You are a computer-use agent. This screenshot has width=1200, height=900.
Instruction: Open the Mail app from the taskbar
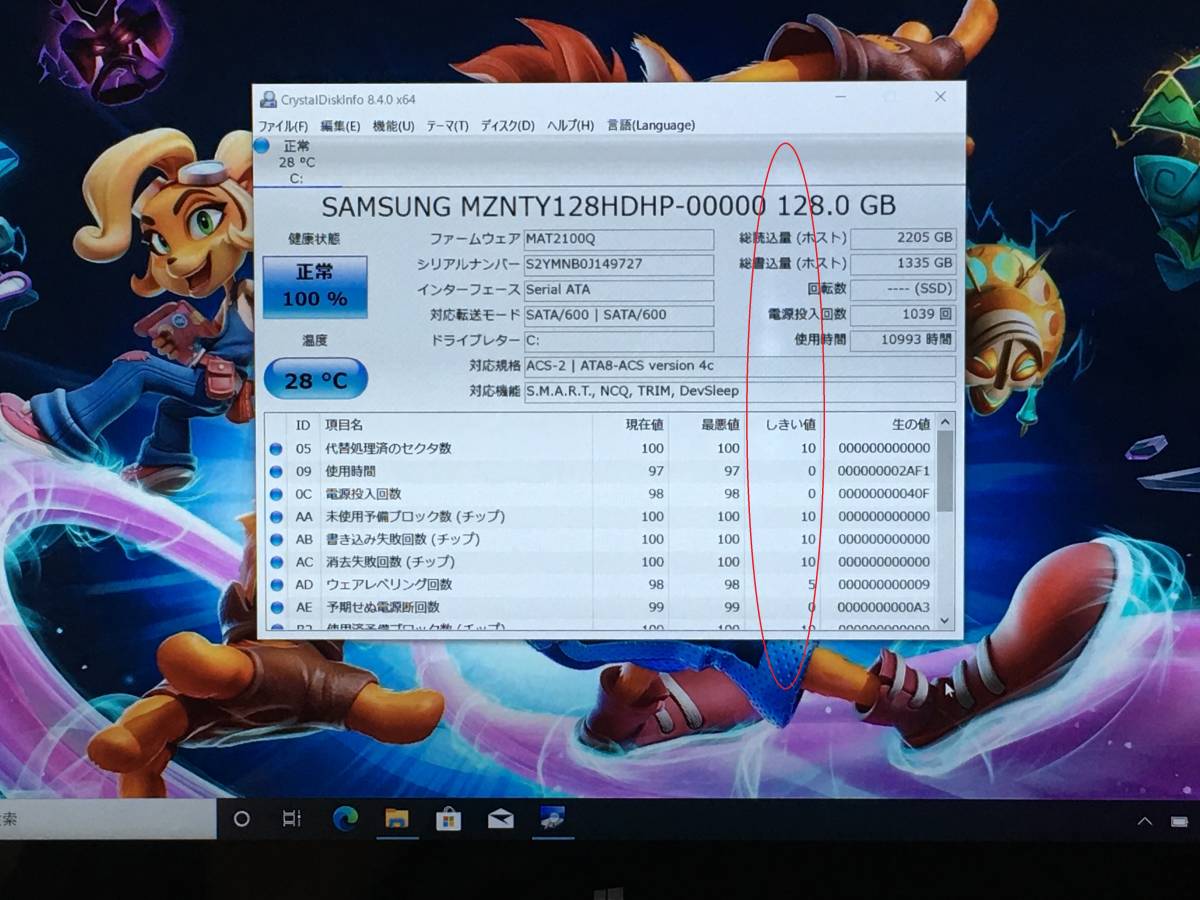click(x=500, y=819)
